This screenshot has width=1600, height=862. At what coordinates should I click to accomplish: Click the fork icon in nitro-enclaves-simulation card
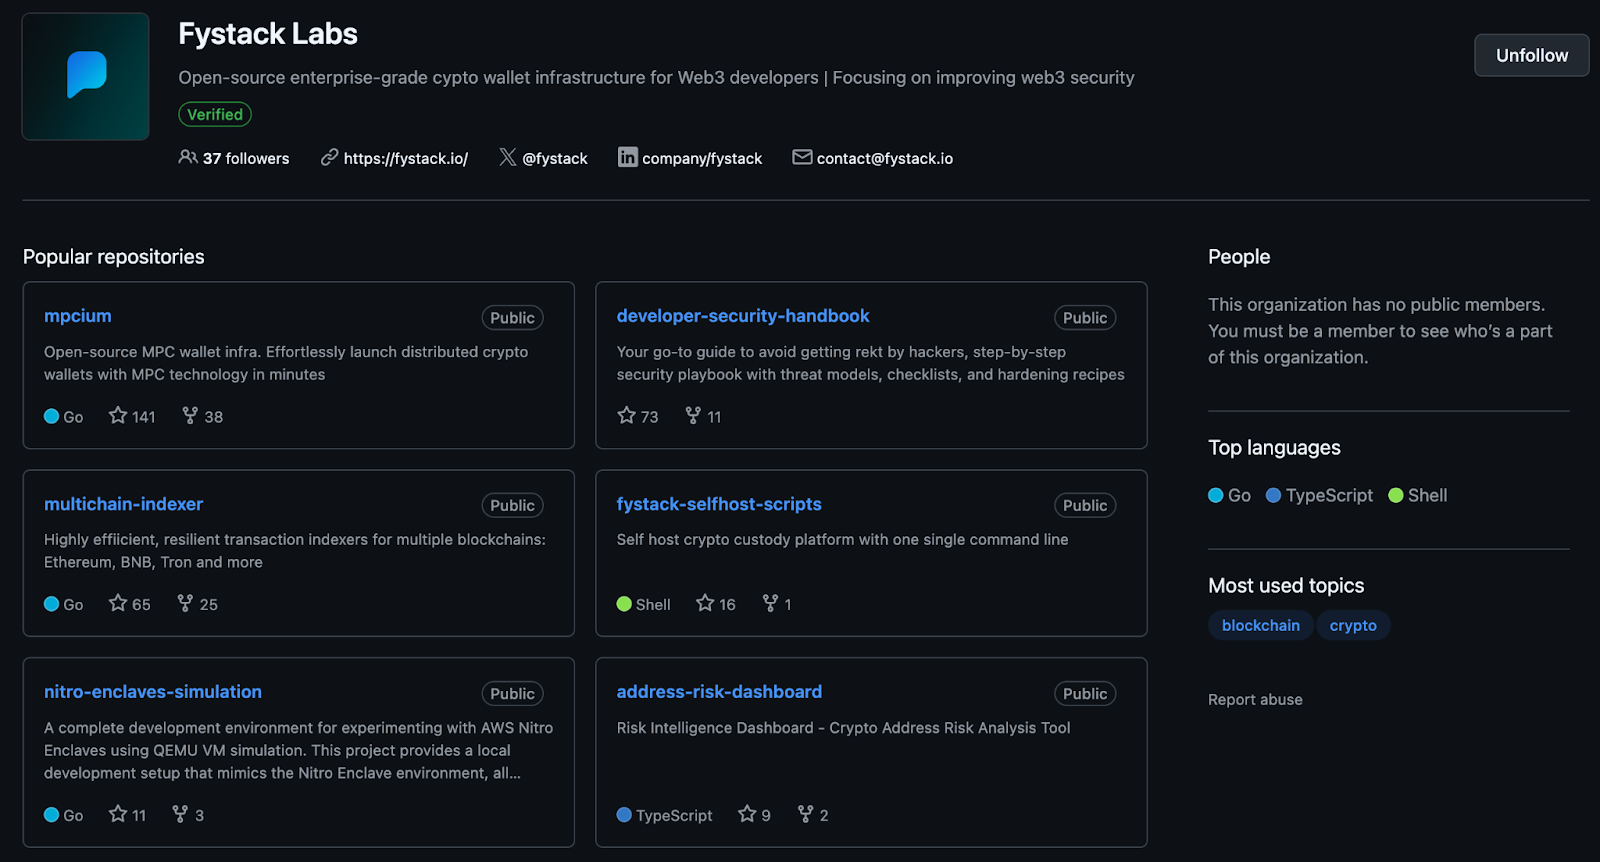point(180,814)
